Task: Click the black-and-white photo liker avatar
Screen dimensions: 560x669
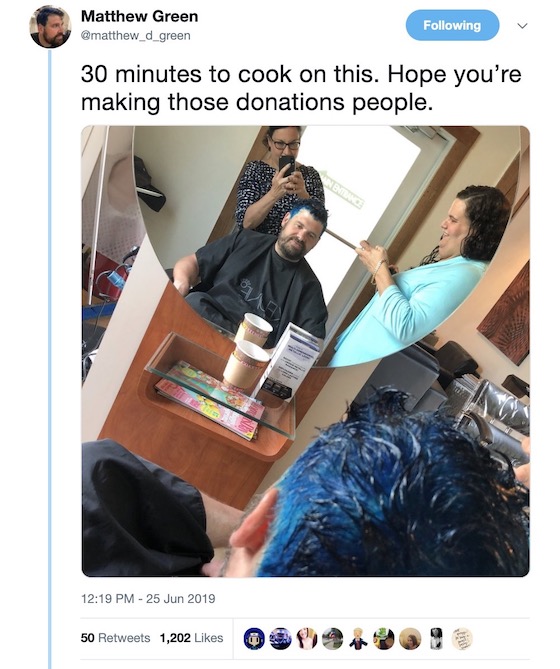Action: pos(436,639)
